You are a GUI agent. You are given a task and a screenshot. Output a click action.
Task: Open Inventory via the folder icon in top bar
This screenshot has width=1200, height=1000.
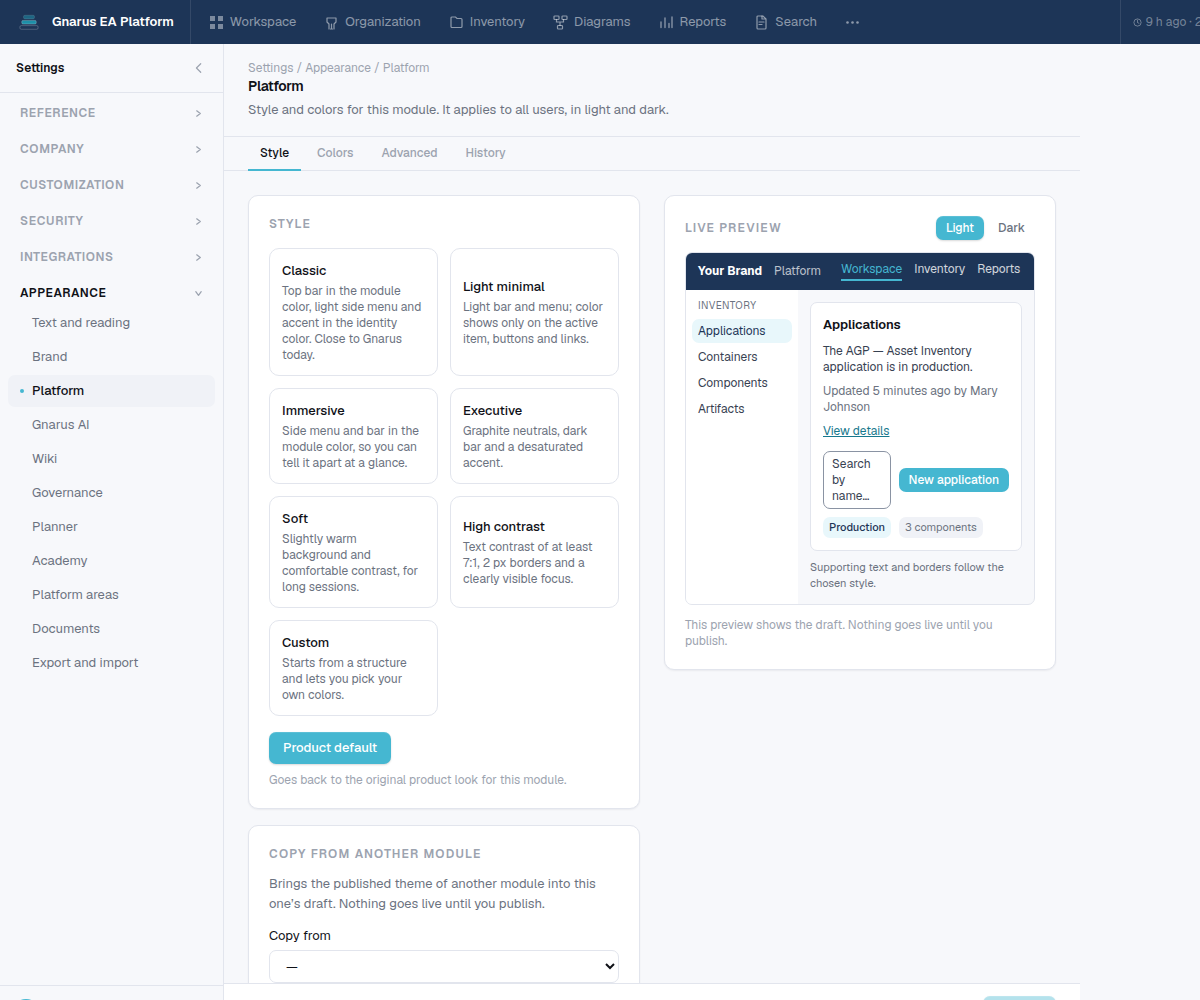pos(456,22)
